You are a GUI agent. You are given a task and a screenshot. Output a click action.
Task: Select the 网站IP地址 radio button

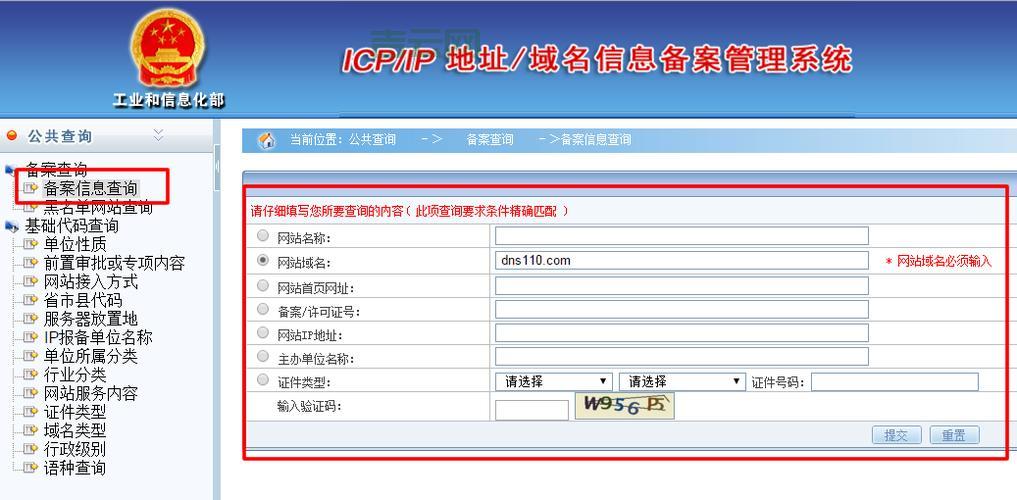[x=263, y=332]
